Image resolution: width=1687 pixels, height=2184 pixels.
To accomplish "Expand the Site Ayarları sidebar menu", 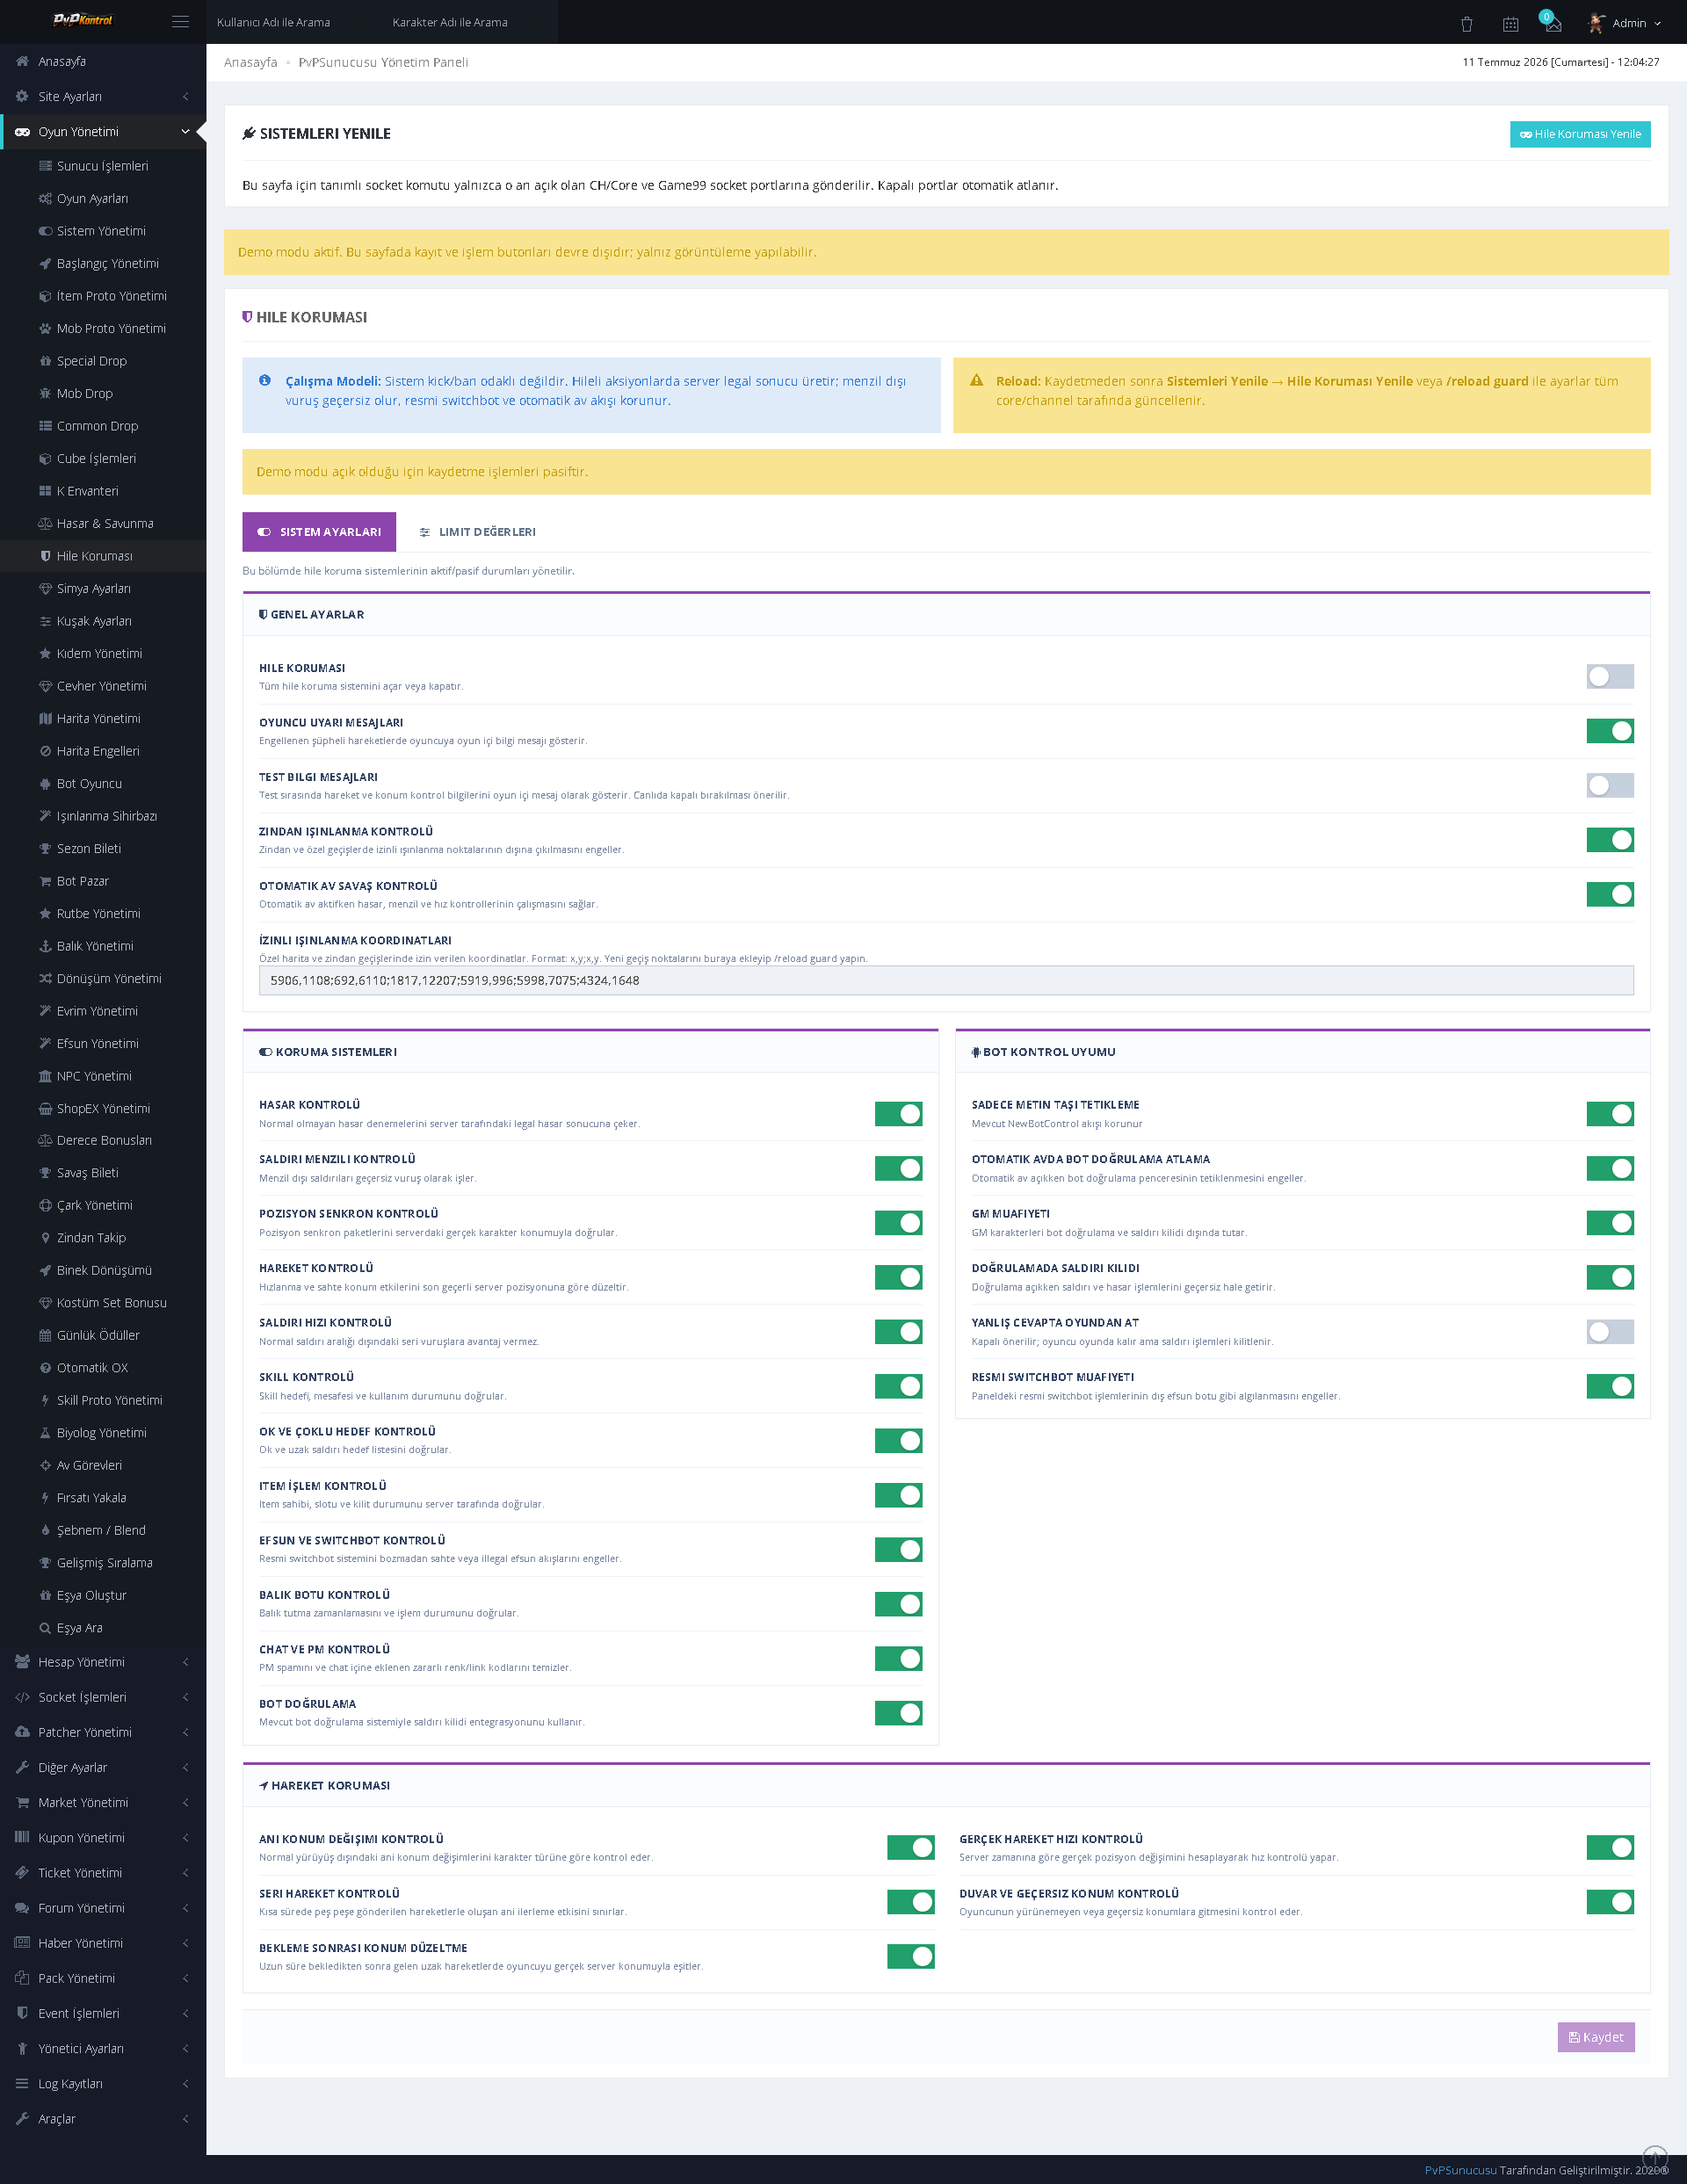I will (x=103, y=96).
